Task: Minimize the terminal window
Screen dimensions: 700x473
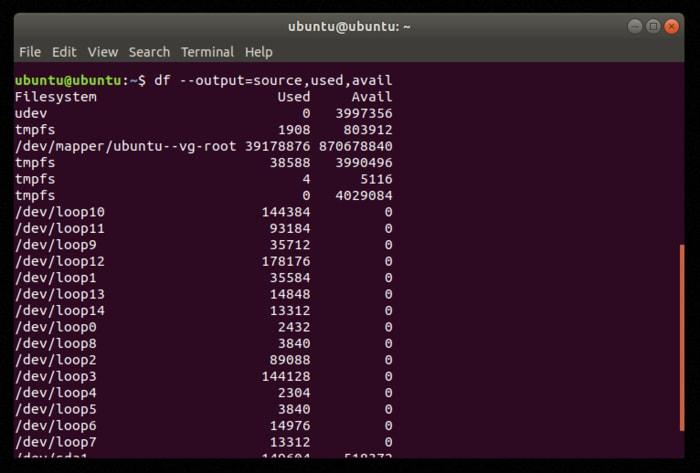Action: point(635,26)
